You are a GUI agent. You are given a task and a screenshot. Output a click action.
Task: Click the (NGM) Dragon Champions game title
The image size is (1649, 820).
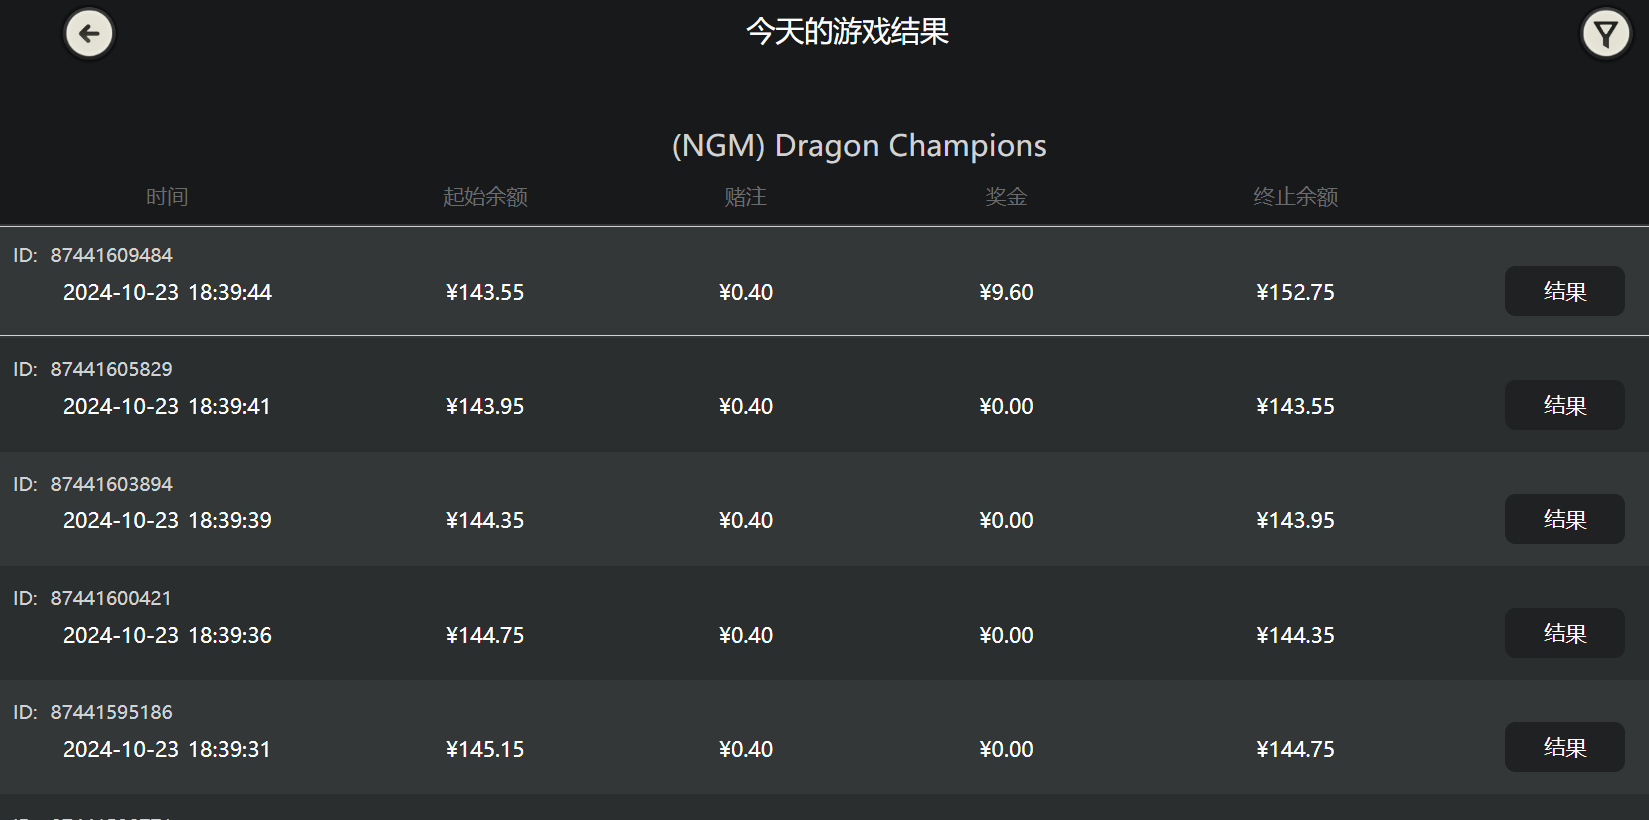[859, 146]
